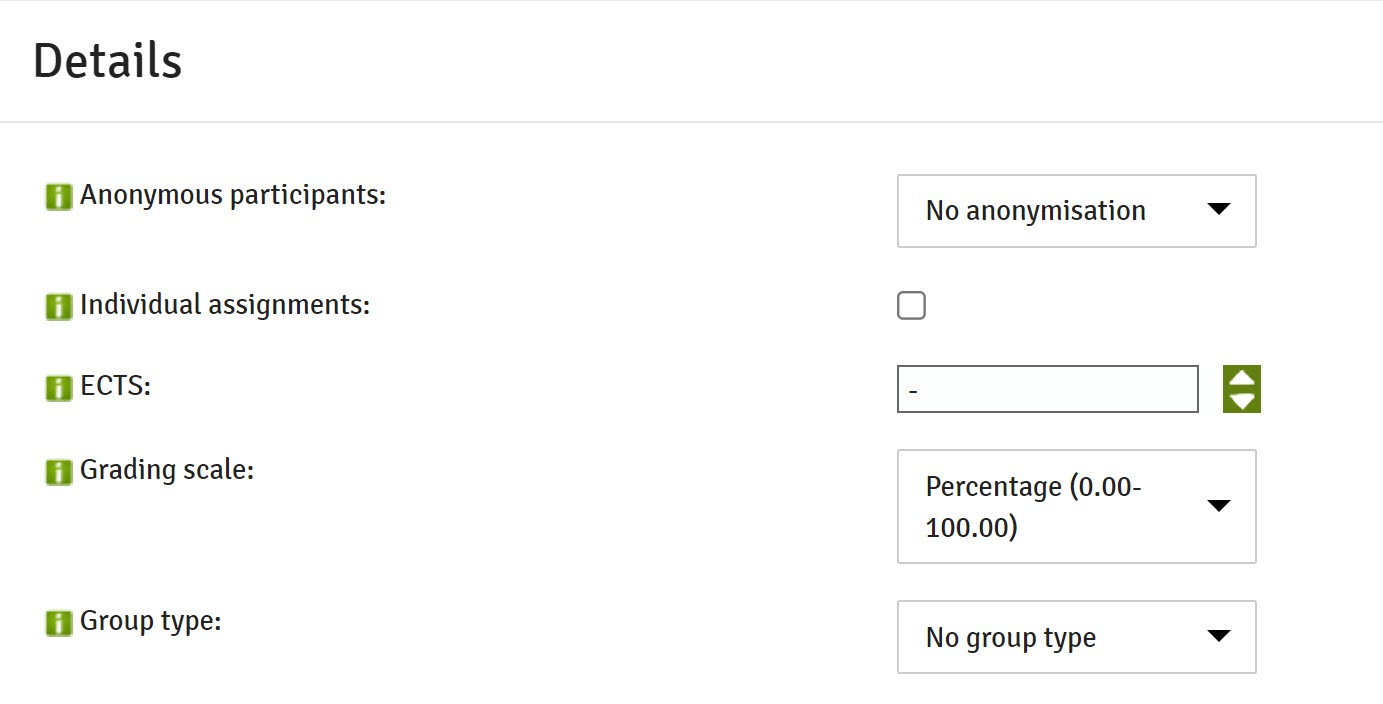Screen dimensions: 1383x704
Task: Increase ECTS with the up arrow
Action: tap(1242, 378)
